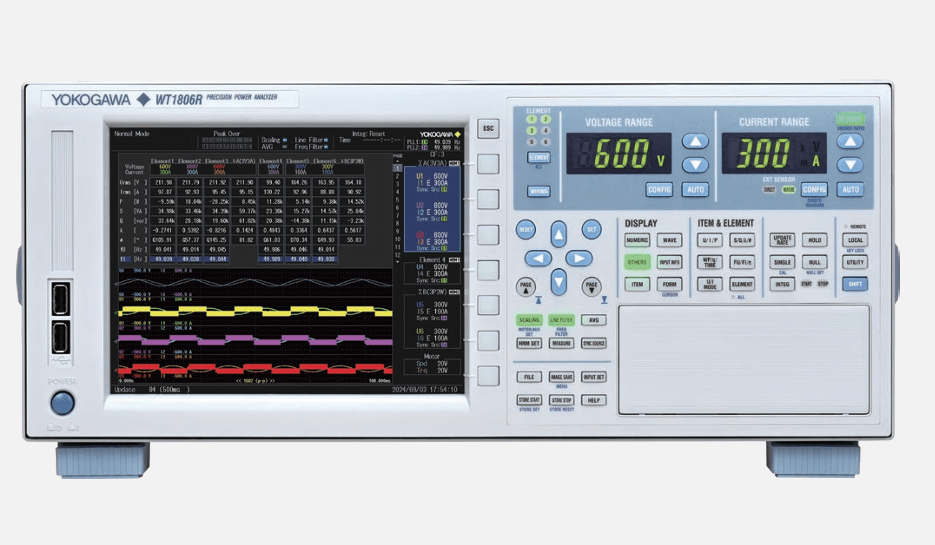The image size is (935, 545).
Task: Open the SYNC SOURCE key
Action: [594, 343]
